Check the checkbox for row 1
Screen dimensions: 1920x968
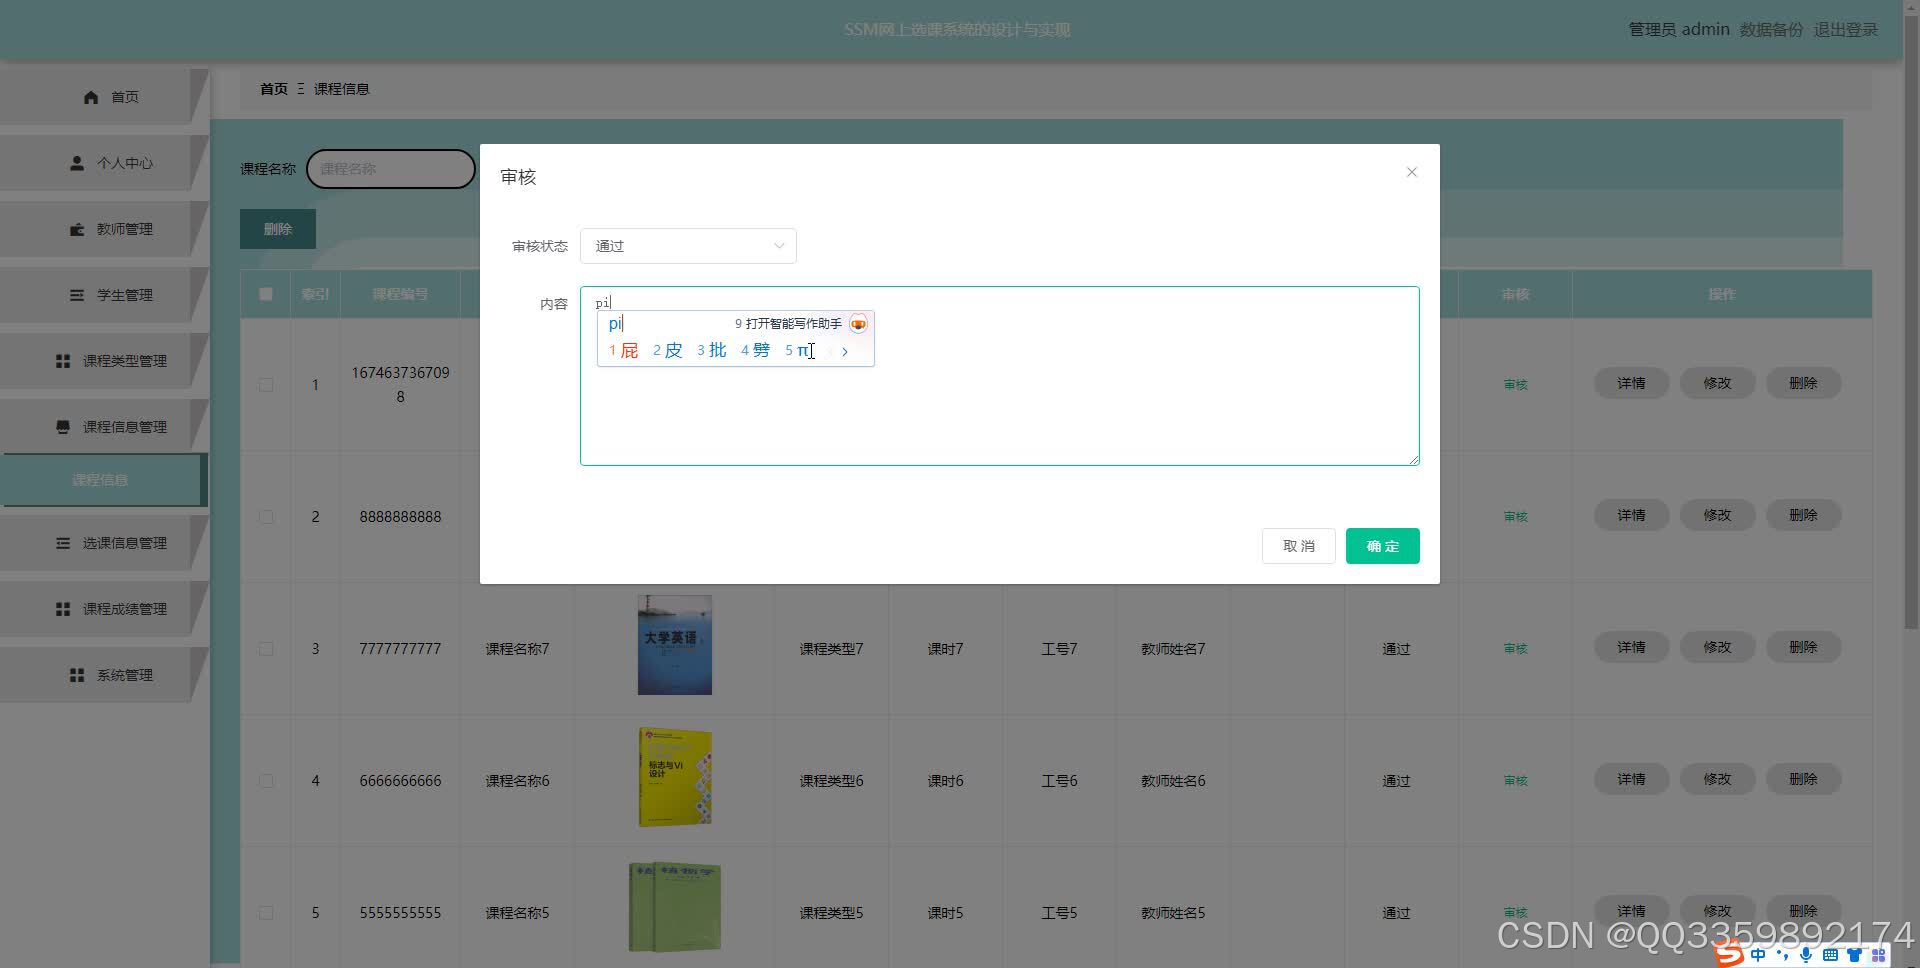point(266,385)
